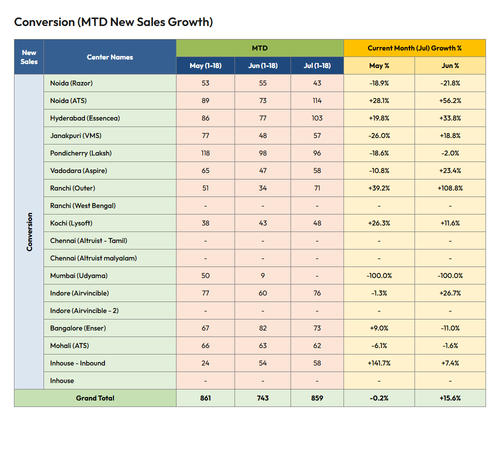This screenshot has width=500, height=450.
Task: Click Indore (Airvincible) May % value -1.3%
Action: point(379,293)
